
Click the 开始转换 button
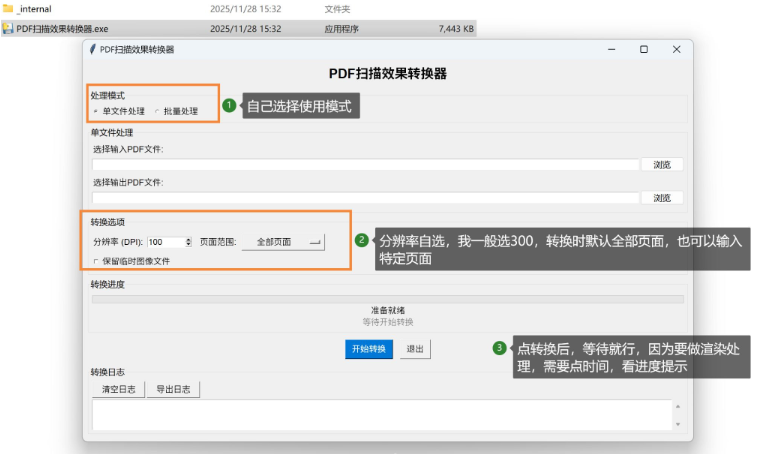click(369, 349)
